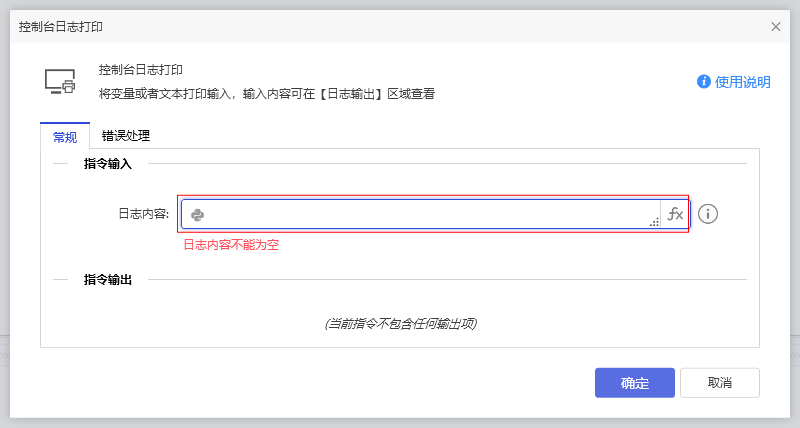
Task: Close the 控制台日志打印 dialog
Action: [776, 27]
